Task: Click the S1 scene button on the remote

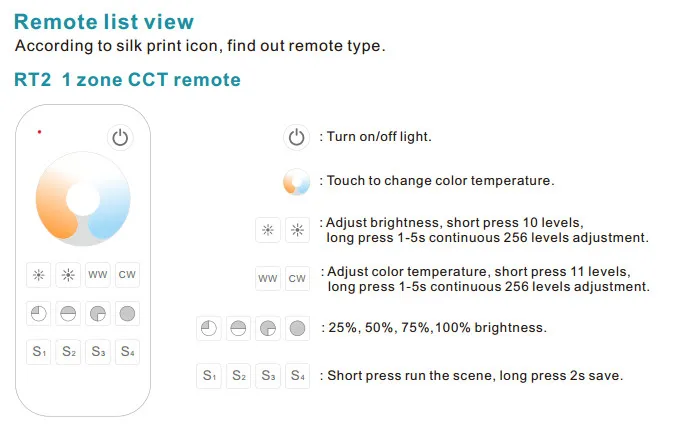Action: coord(39,352)
